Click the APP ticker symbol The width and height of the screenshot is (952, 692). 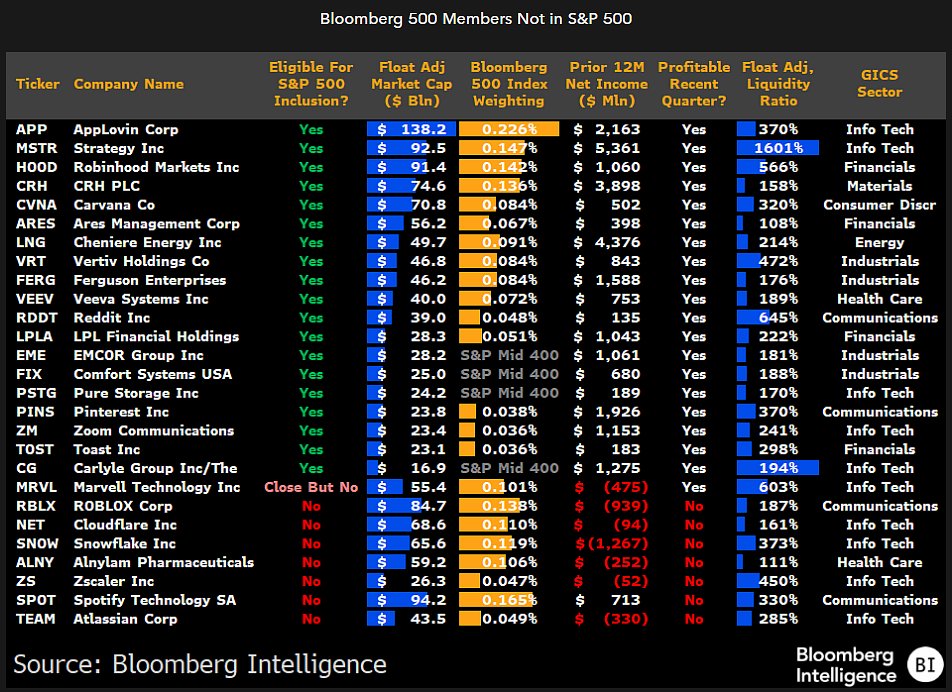(32, 129)
